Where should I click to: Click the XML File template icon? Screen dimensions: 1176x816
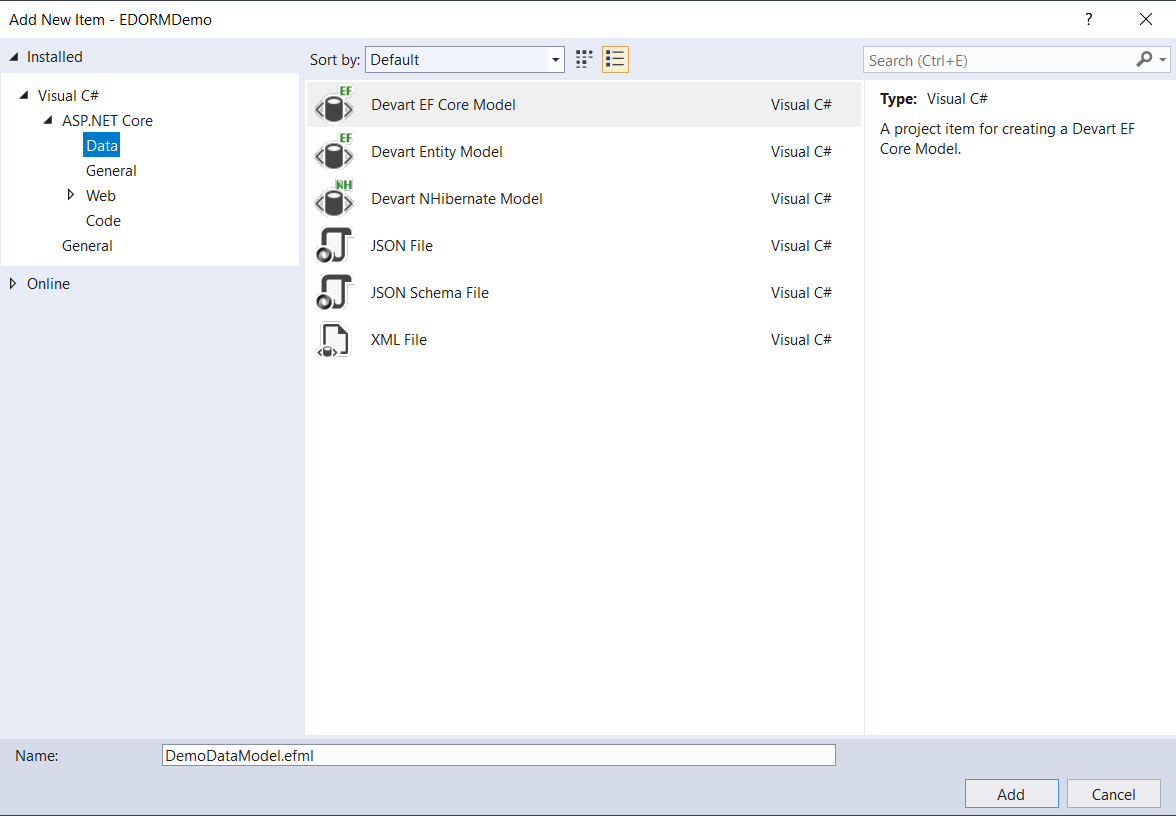tap(334, 340)
